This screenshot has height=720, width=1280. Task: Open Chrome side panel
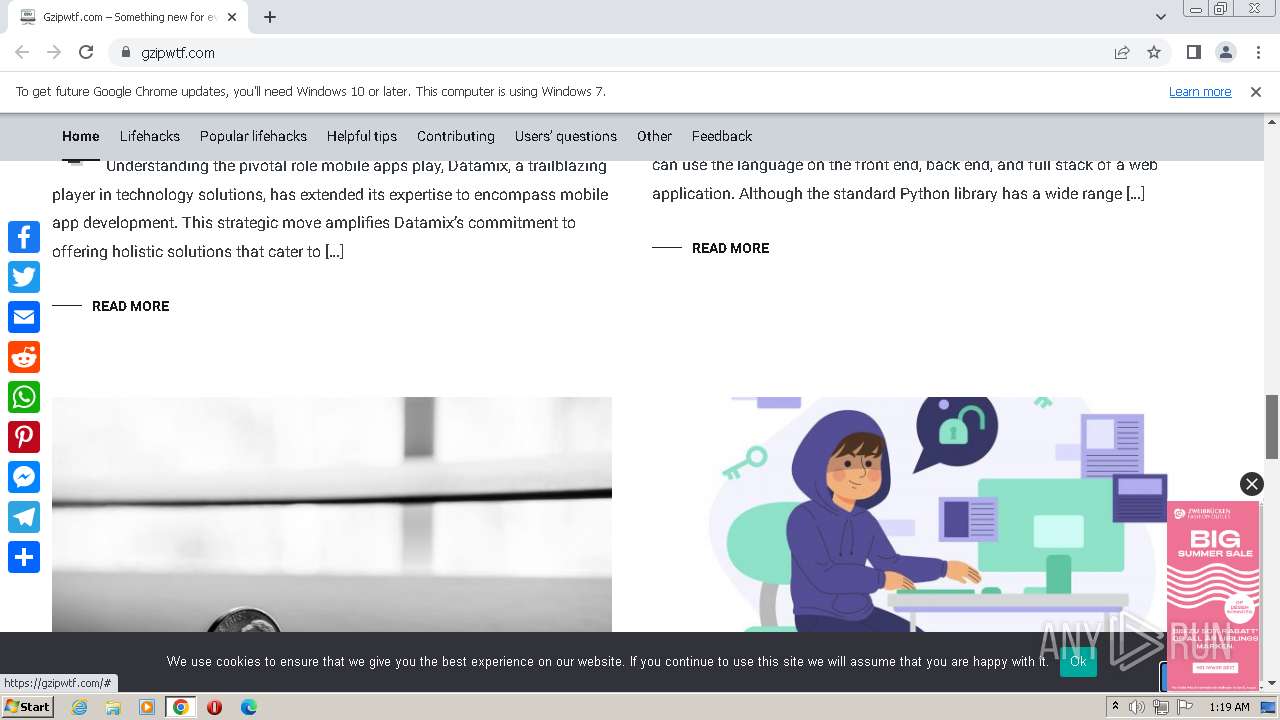coord(1193,52)
